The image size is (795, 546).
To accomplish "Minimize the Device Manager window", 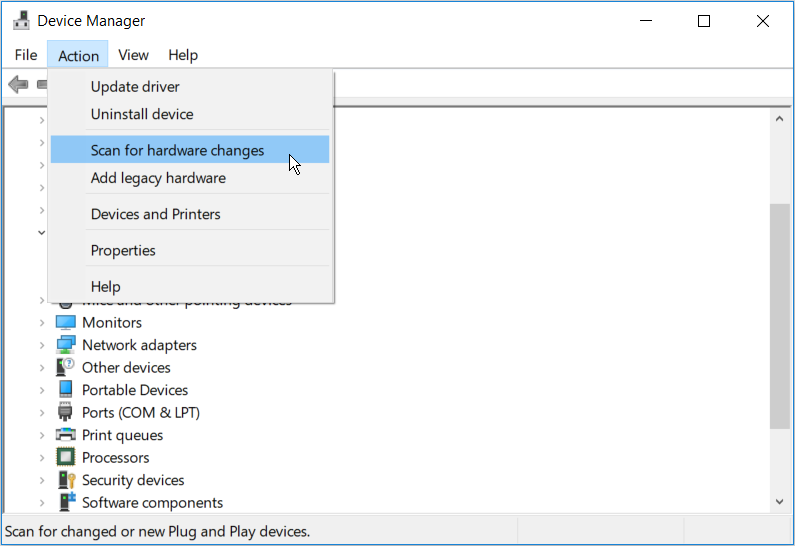I will click(x=646, y=21).
